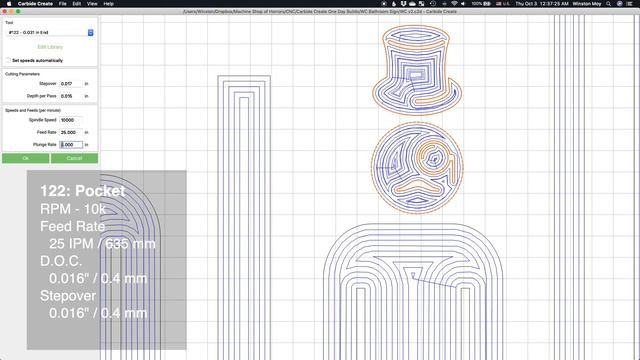Click the Depth per Pass input field

tap(71, 96)
